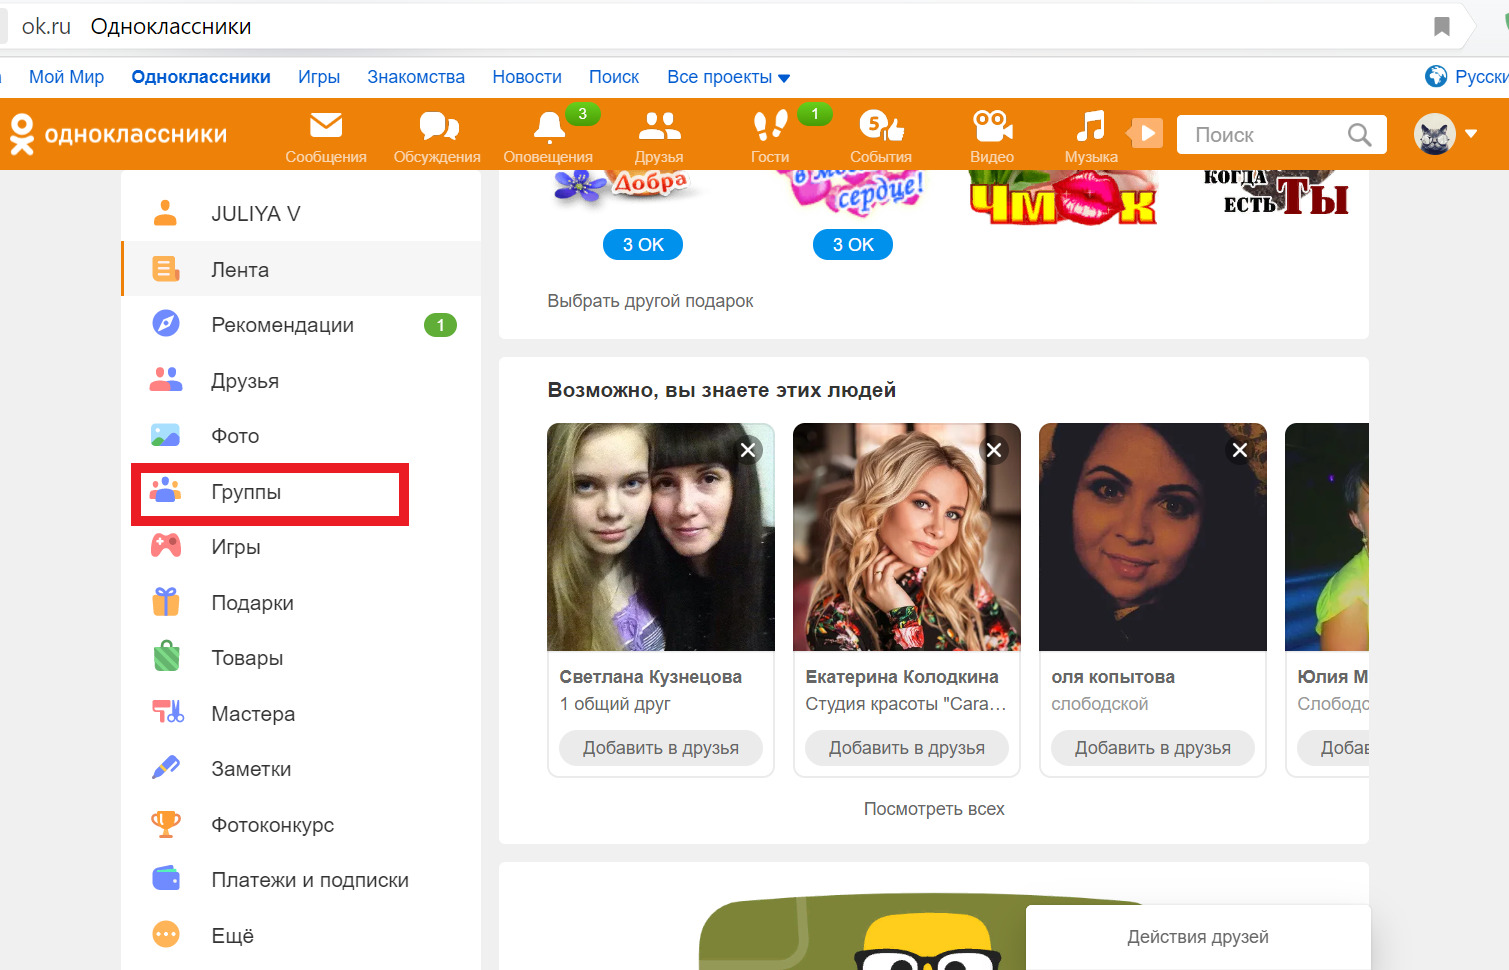The image size is (1509, 970).
Task: Click the Фотоконкурс trophy icon
Action: (166, 824)
